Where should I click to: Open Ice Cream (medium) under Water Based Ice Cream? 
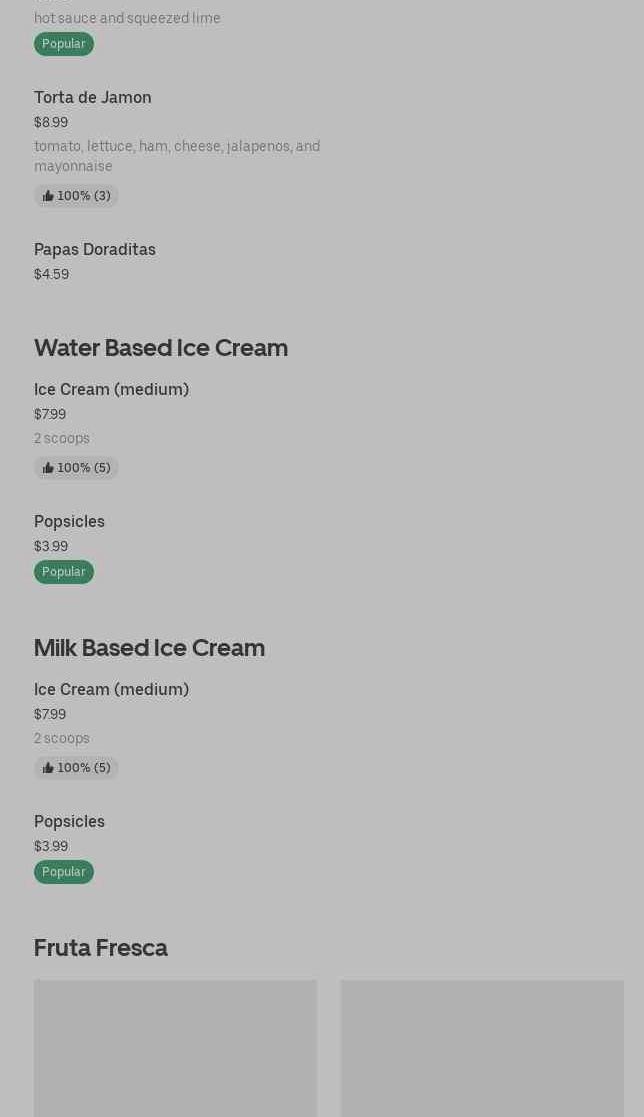pos(111,389)
